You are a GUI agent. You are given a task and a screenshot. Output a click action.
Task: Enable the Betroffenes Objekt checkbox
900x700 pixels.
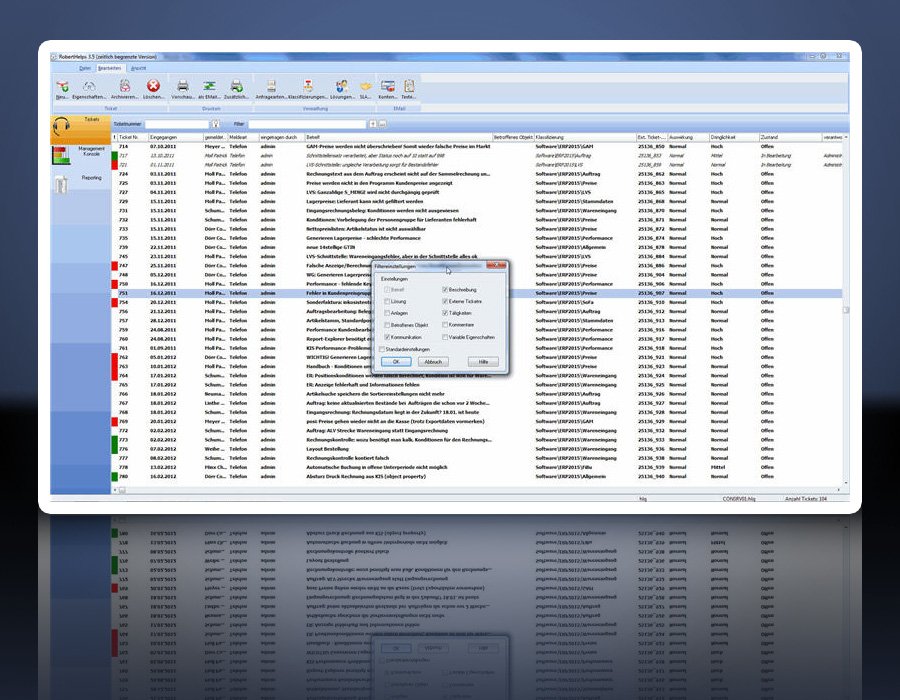[387, 325]
